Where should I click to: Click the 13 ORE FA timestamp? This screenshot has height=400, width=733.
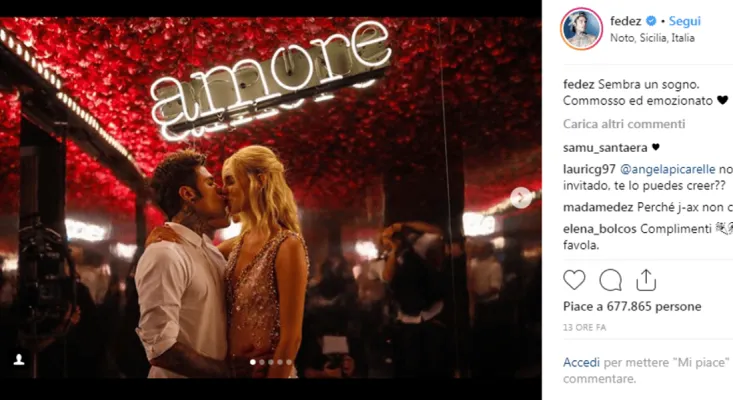(x=584, y=328)
